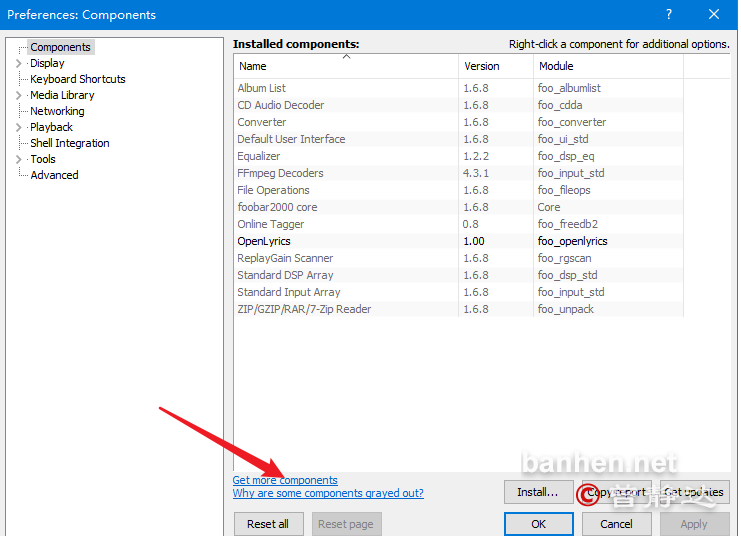Open Keyboard Shortcuts preferences
741x536 pixels.
tap(78, 79)
